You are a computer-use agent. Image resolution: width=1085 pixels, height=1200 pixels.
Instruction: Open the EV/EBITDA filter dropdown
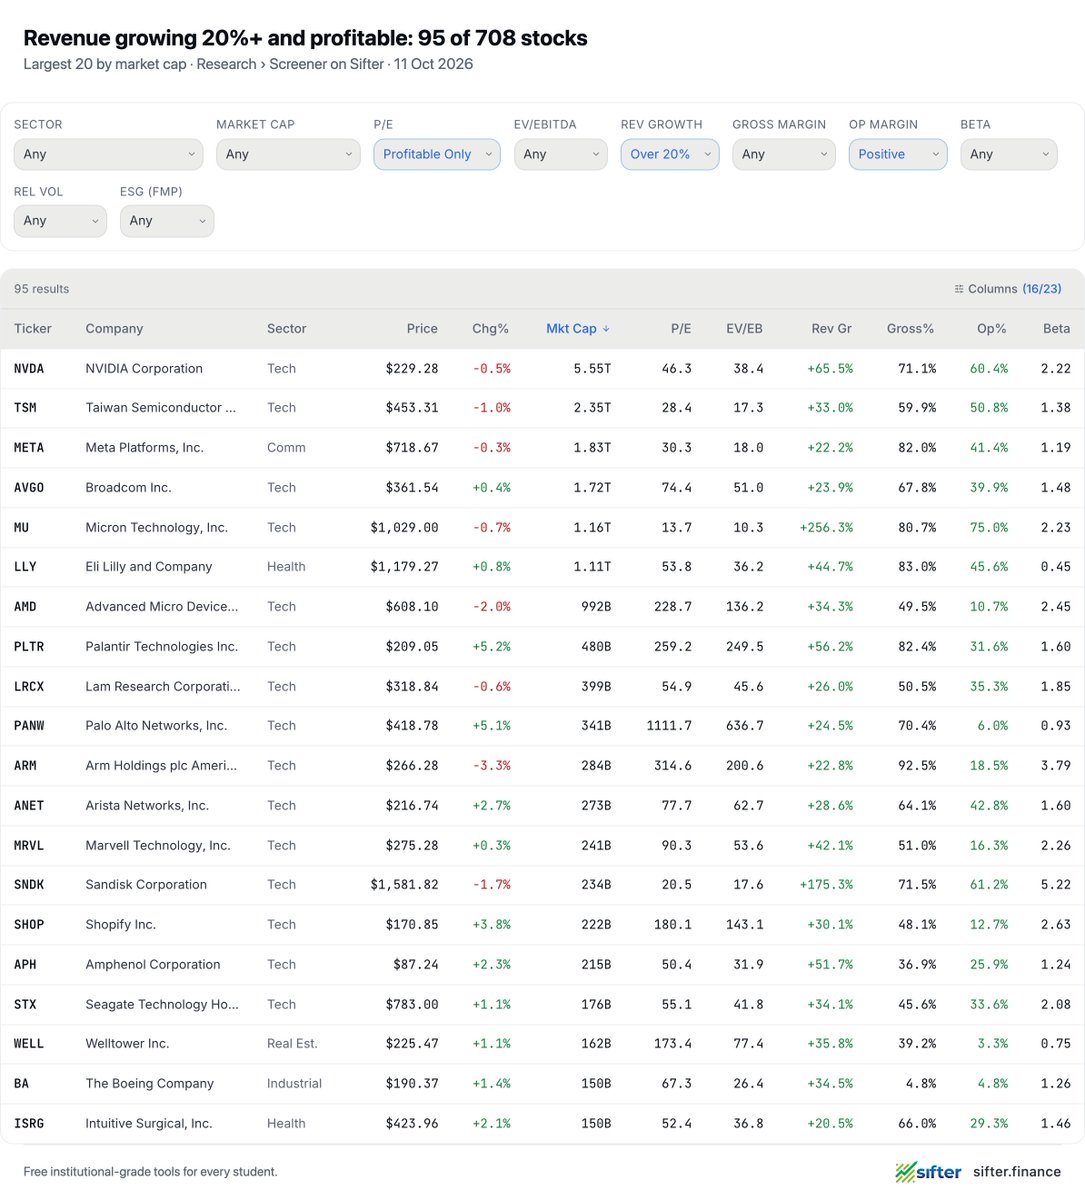point(560,154)
